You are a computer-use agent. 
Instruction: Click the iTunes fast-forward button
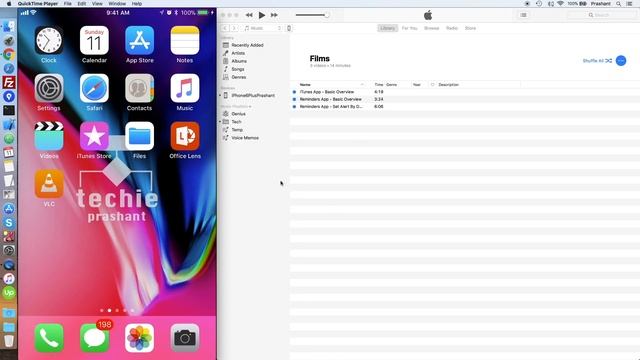(x=274, y=15)
